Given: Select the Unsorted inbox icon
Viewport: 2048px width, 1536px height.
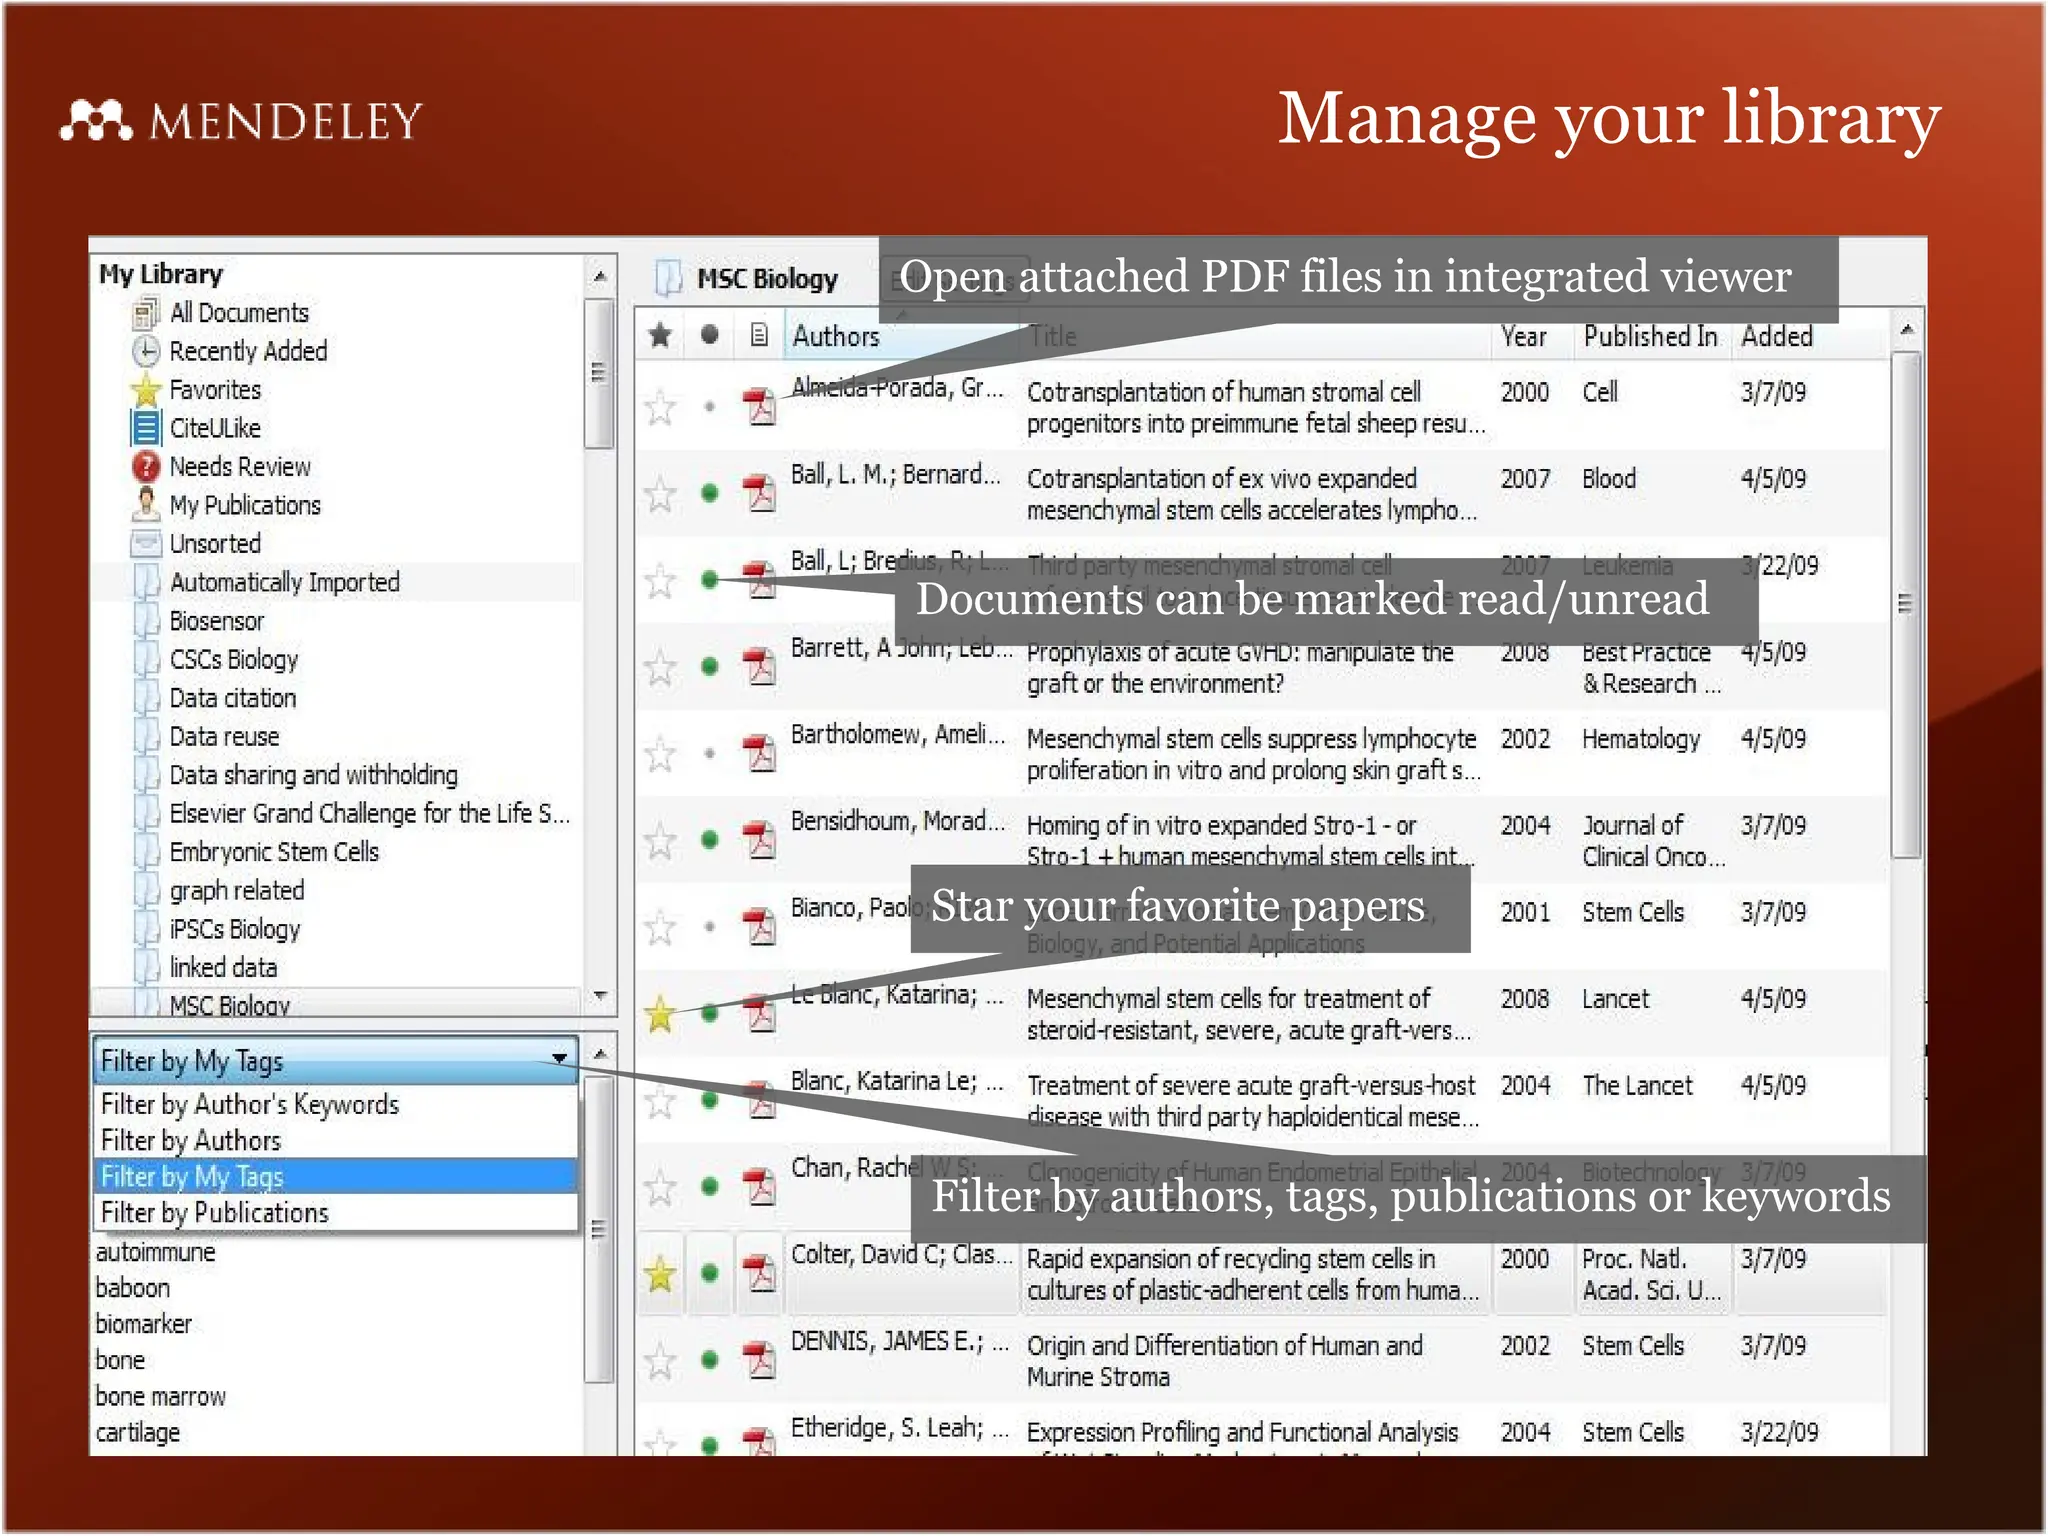Looking at the screenshot, I should pos(146,543).
